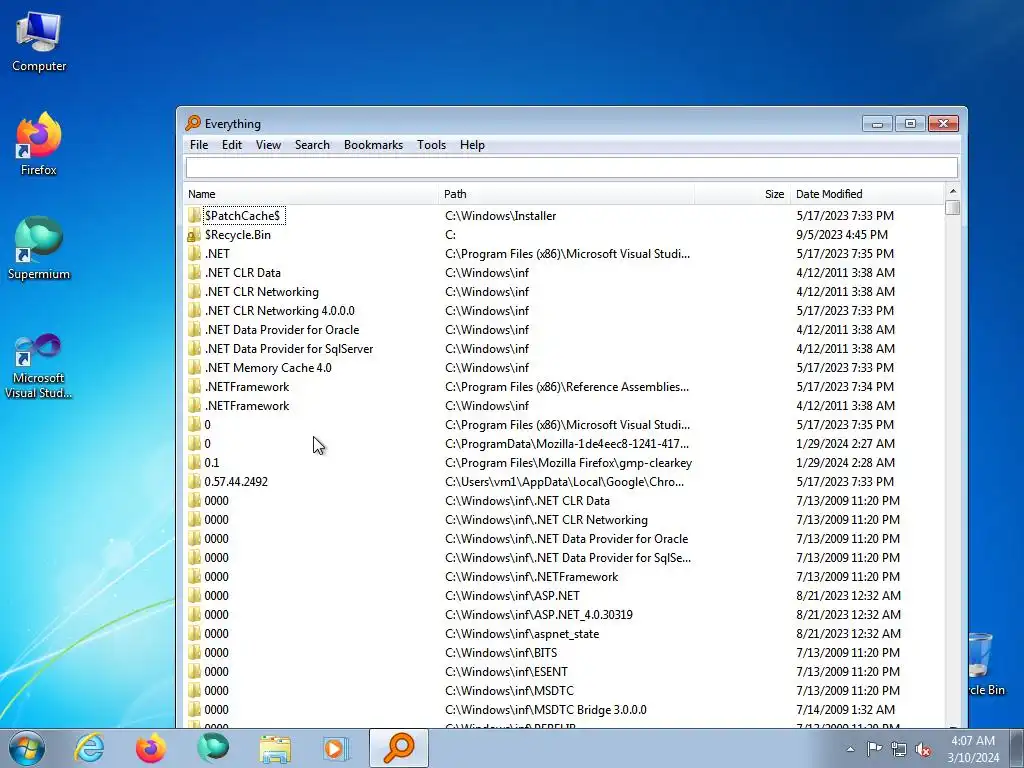Open the Tools menu
This screenshot has width=1024, height=768.
click(x=431, y=145)
